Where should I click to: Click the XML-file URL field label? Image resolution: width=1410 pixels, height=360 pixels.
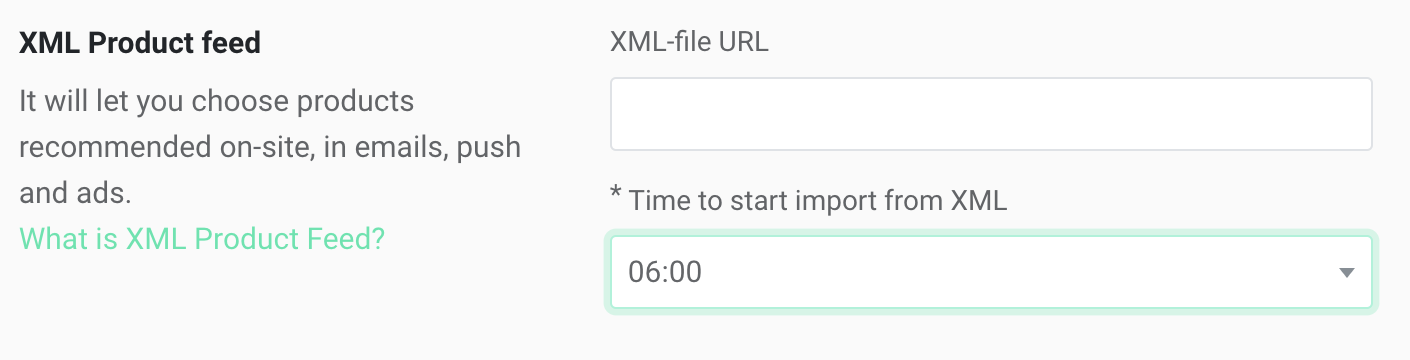(689, 43)
